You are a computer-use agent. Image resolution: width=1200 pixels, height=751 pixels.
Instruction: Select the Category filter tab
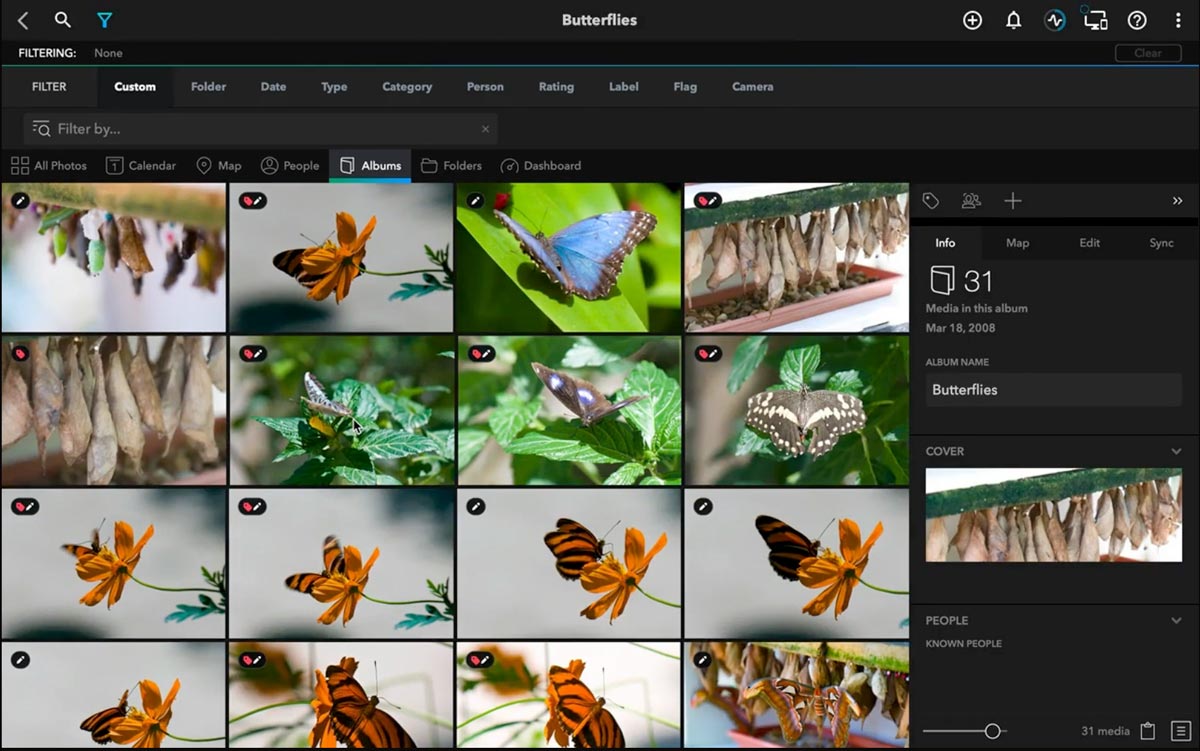[407, 87]
